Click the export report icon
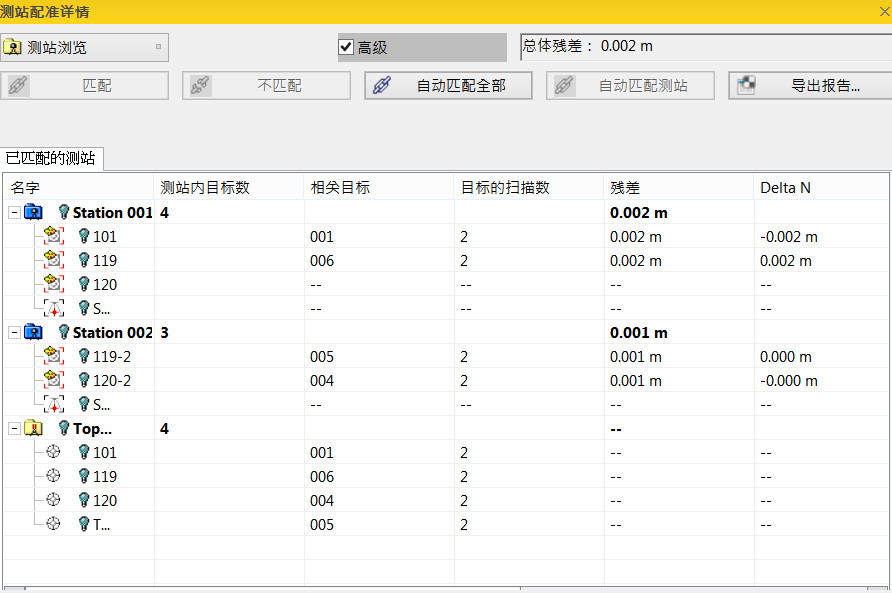 tap(746, 86)
